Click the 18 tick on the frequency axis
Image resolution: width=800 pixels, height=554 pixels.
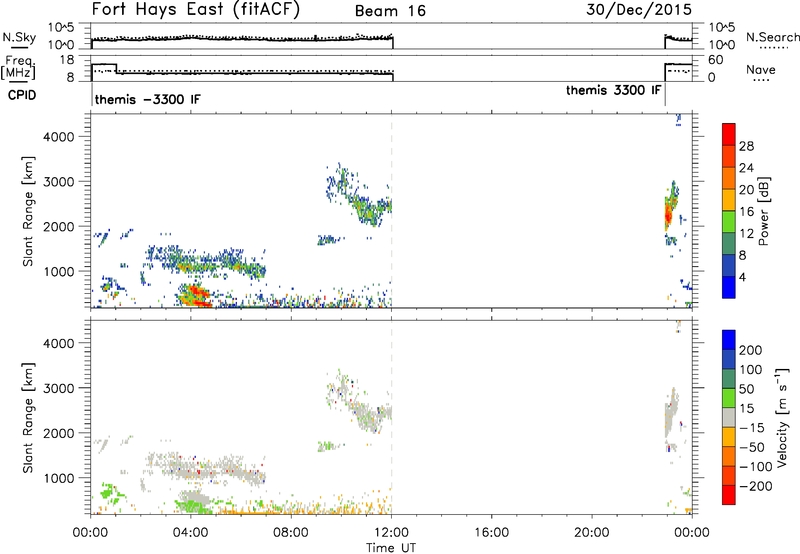tap(67, 60)
